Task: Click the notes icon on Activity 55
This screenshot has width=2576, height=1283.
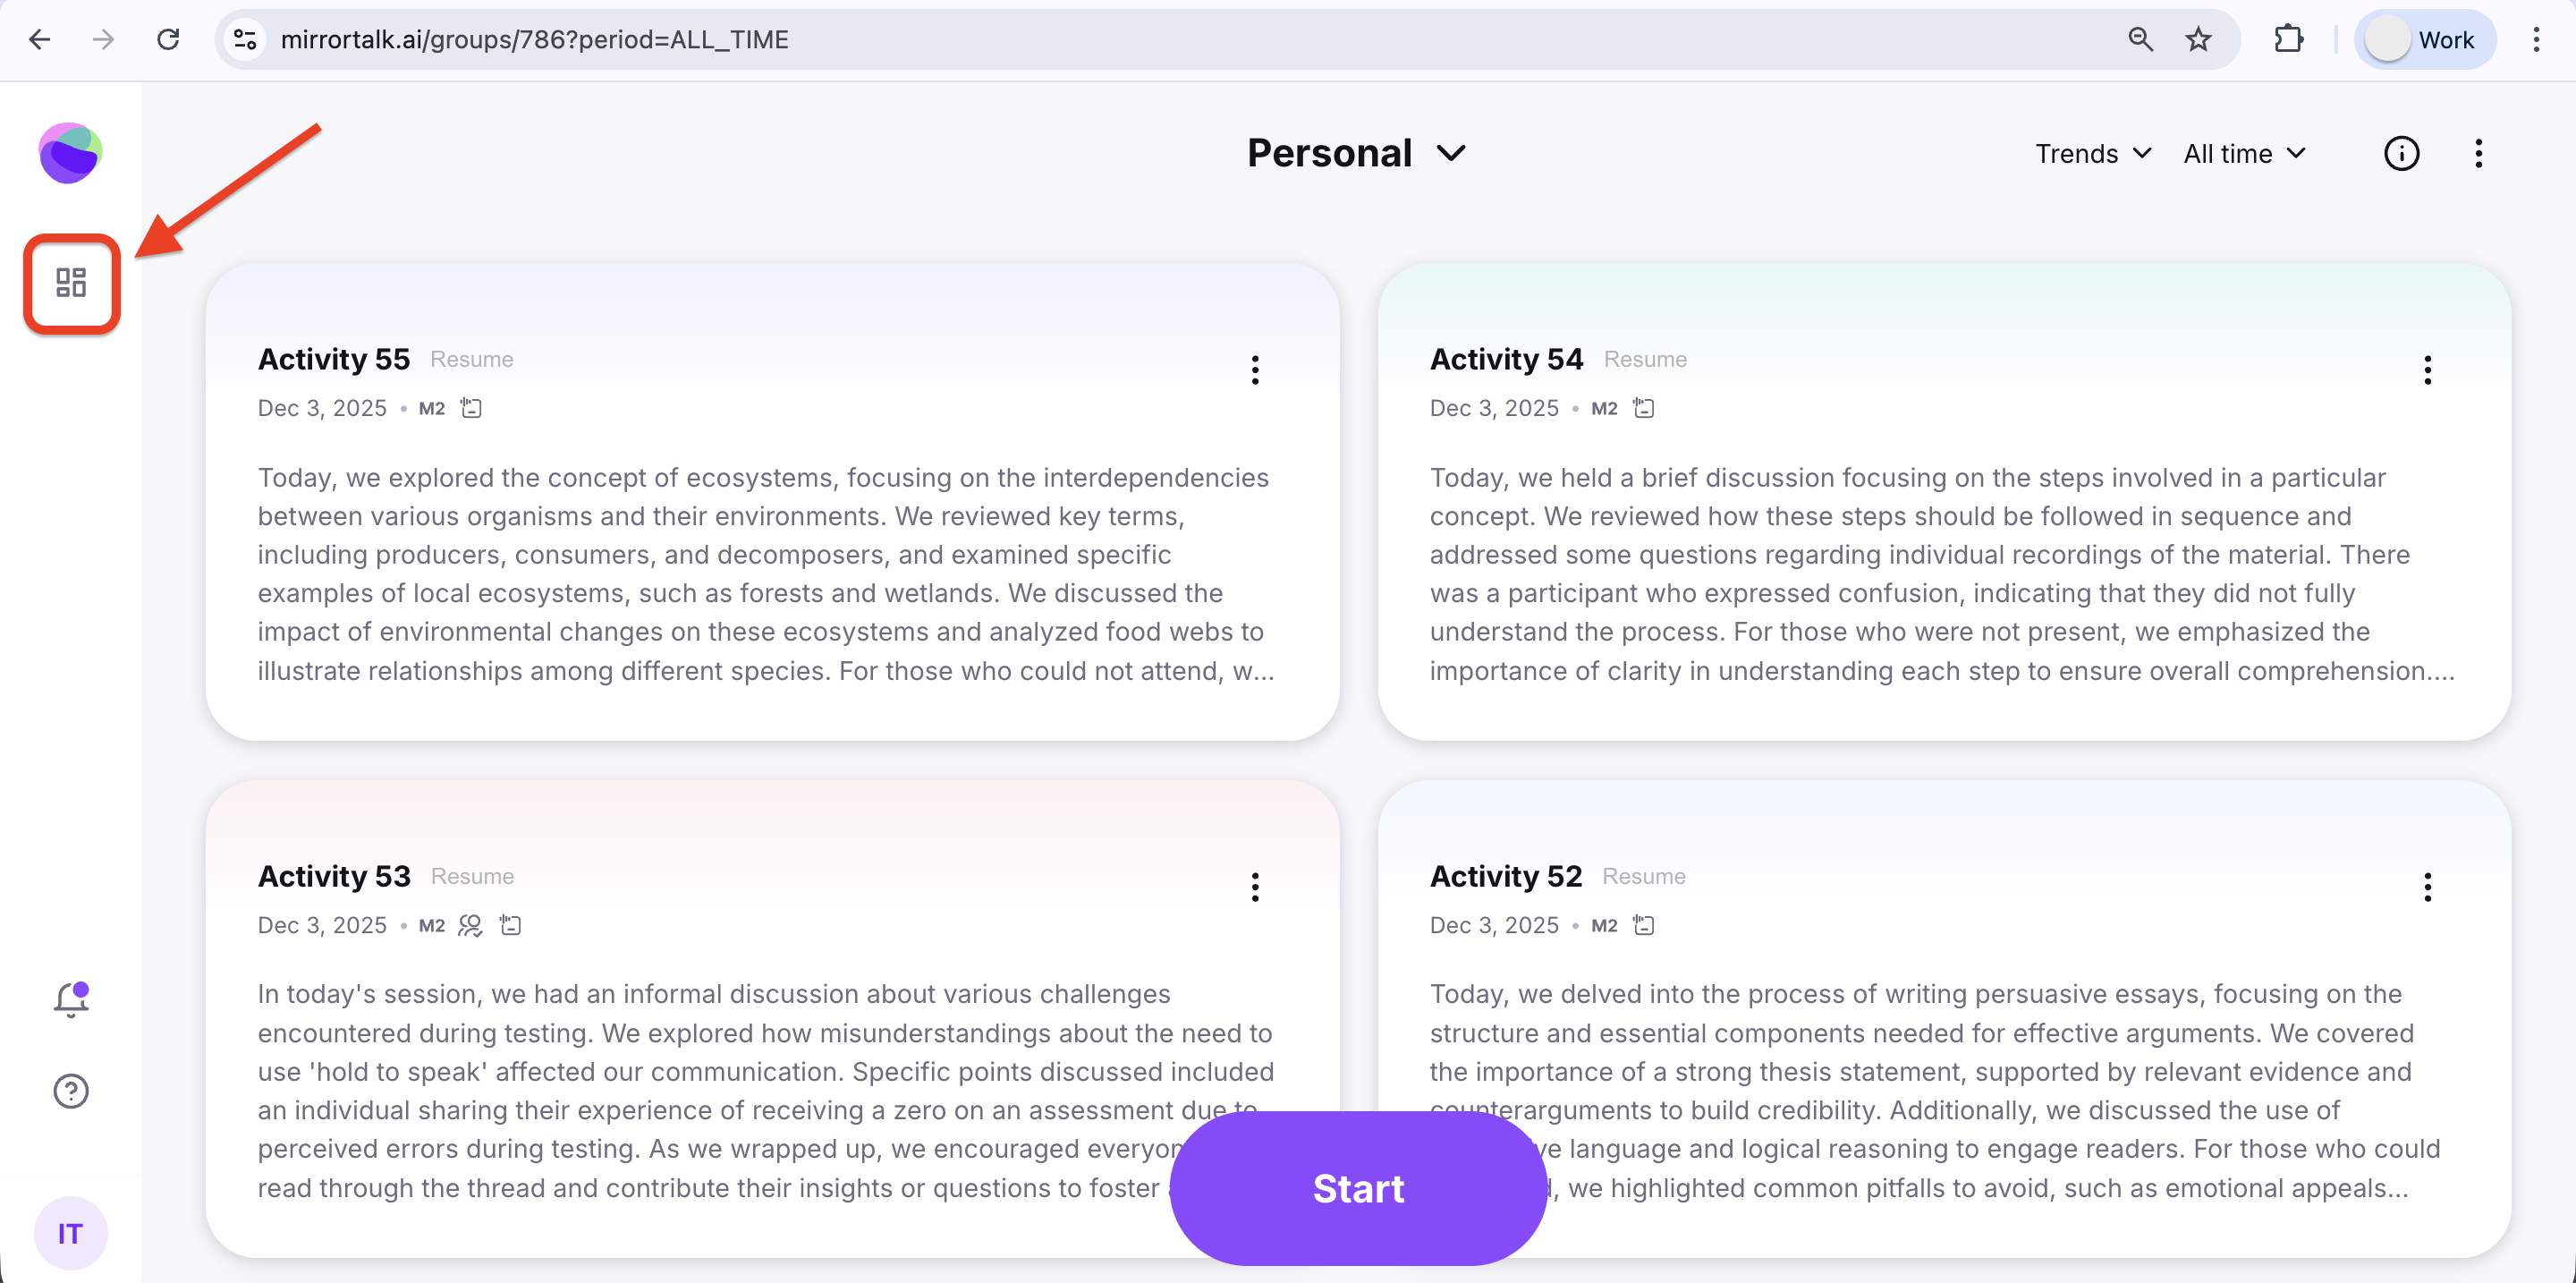Action: (471, 408)
